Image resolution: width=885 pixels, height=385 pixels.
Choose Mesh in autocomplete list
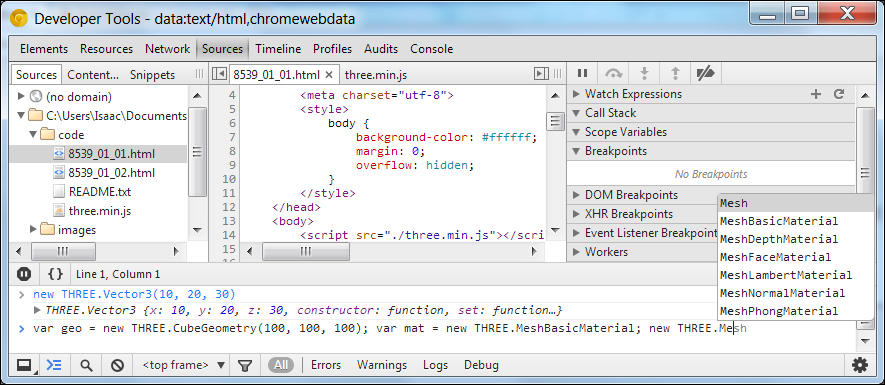[x=795, y=203]
